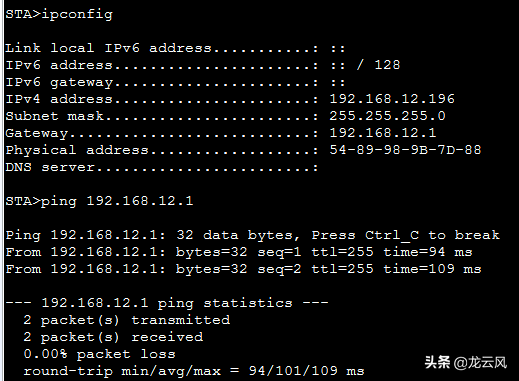Click the 头条 @龙云风 watermark

click(x=466, y=362)
